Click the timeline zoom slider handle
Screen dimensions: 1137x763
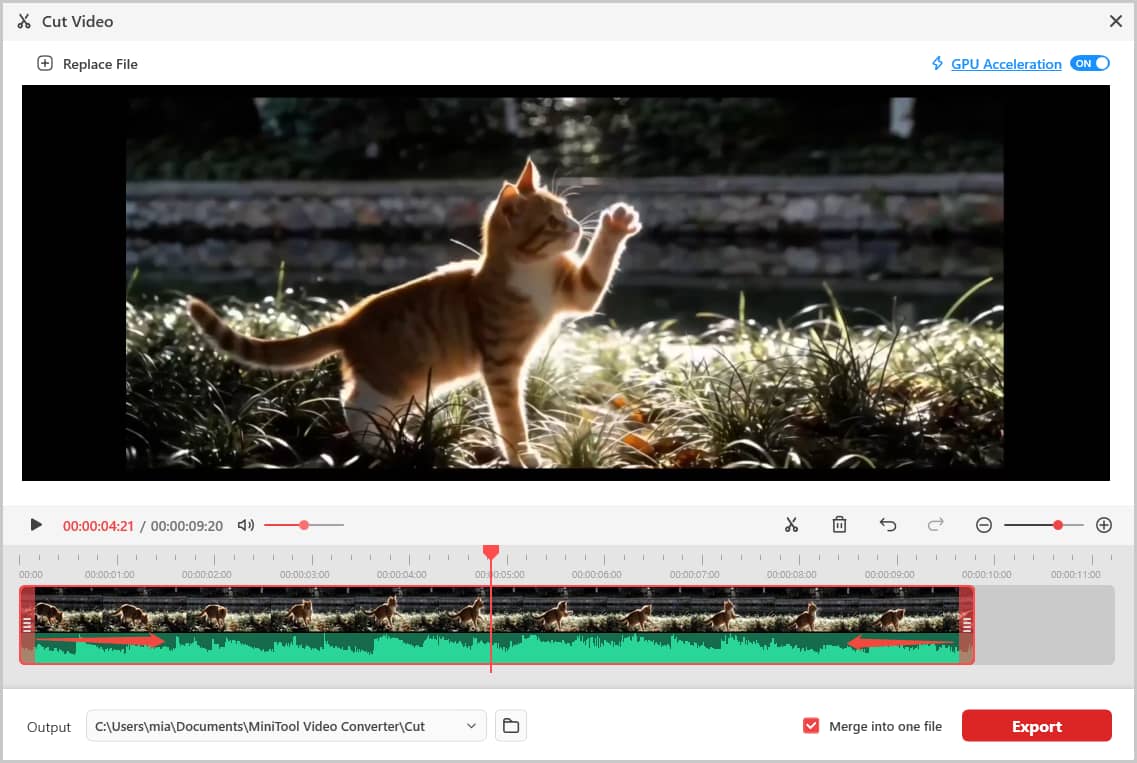1058,525
